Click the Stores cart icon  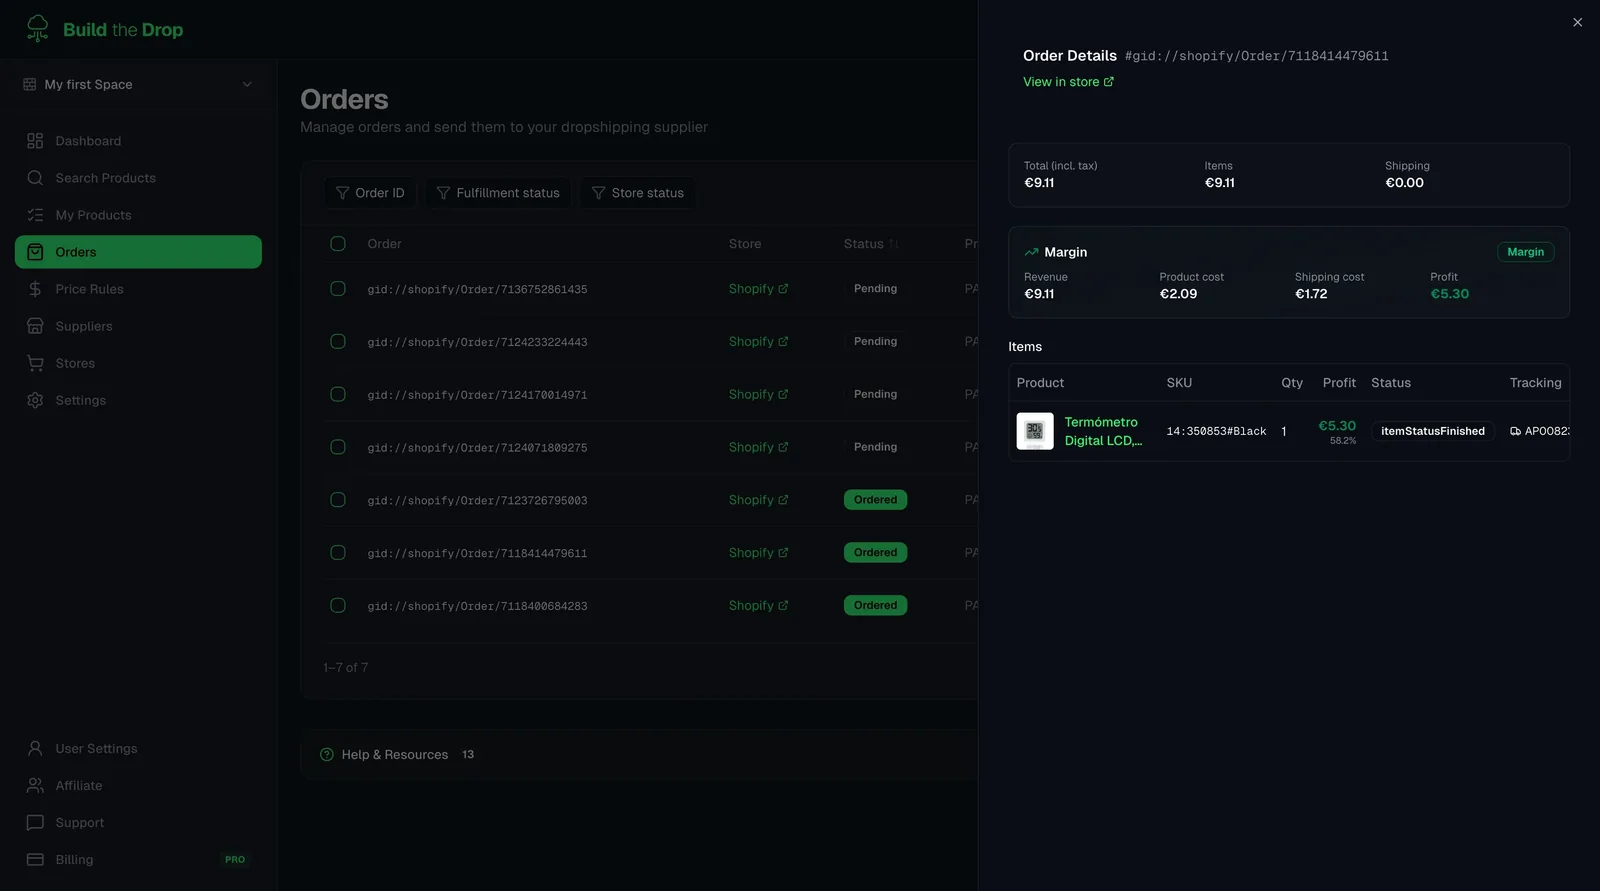(x=35, y=363)
